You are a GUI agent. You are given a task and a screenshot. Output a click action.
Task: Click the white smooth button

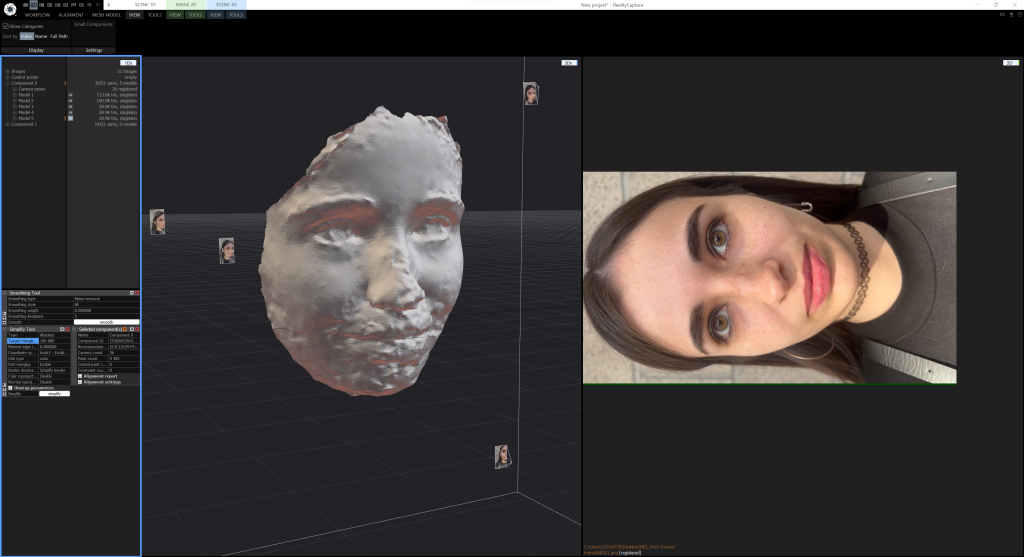(106, 322)
